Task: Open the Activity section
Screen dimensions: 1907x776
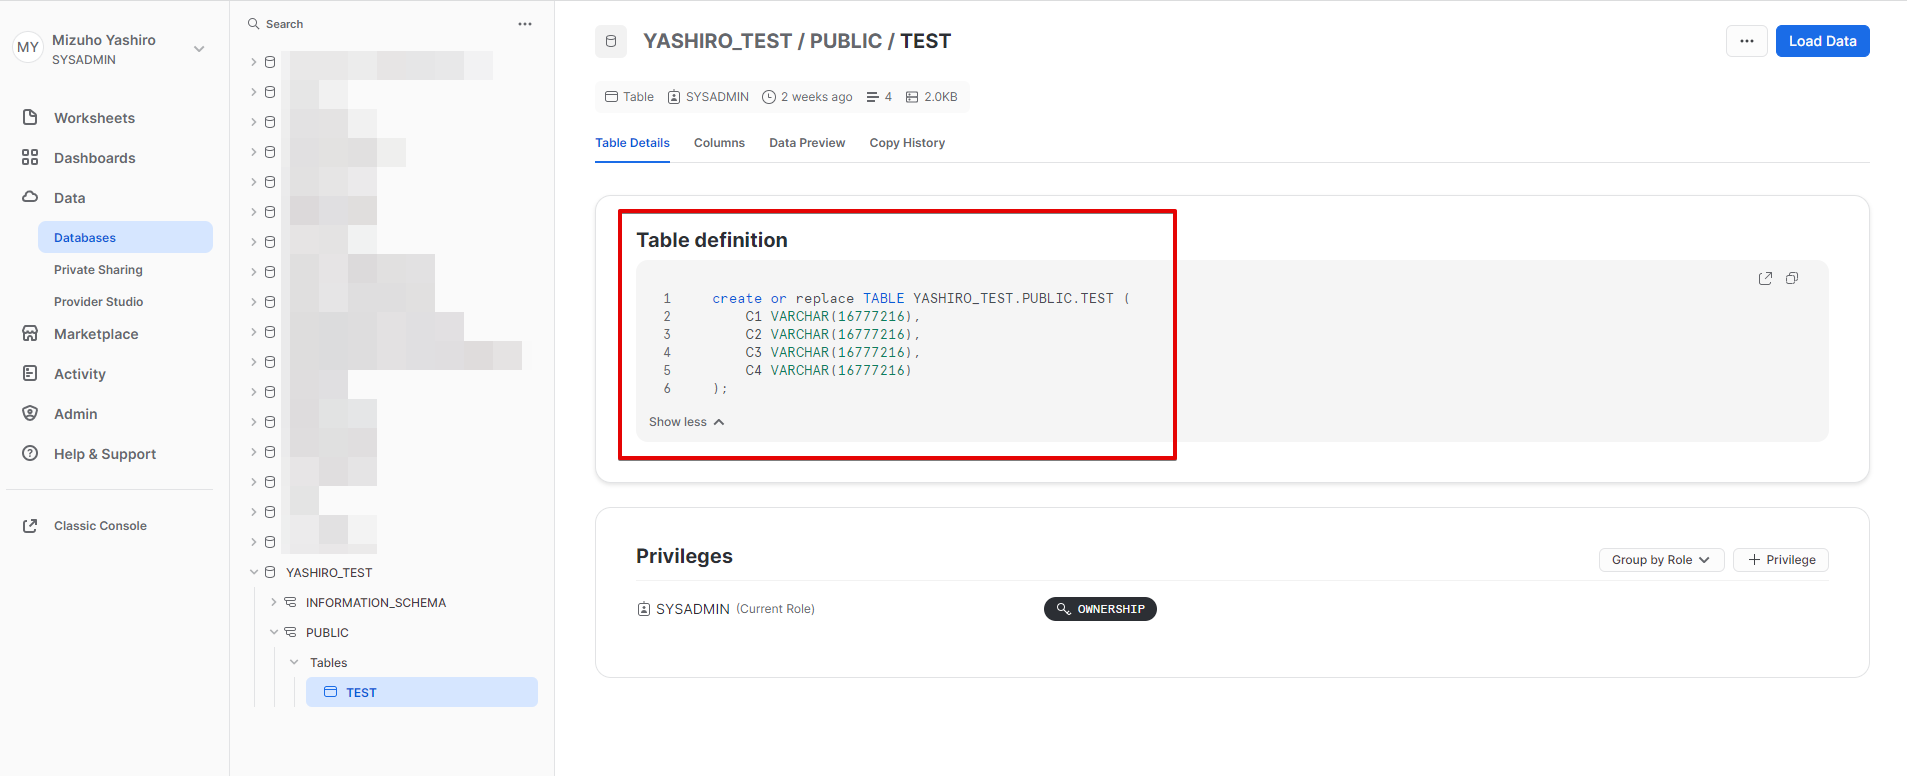Action: pos(80,374)
